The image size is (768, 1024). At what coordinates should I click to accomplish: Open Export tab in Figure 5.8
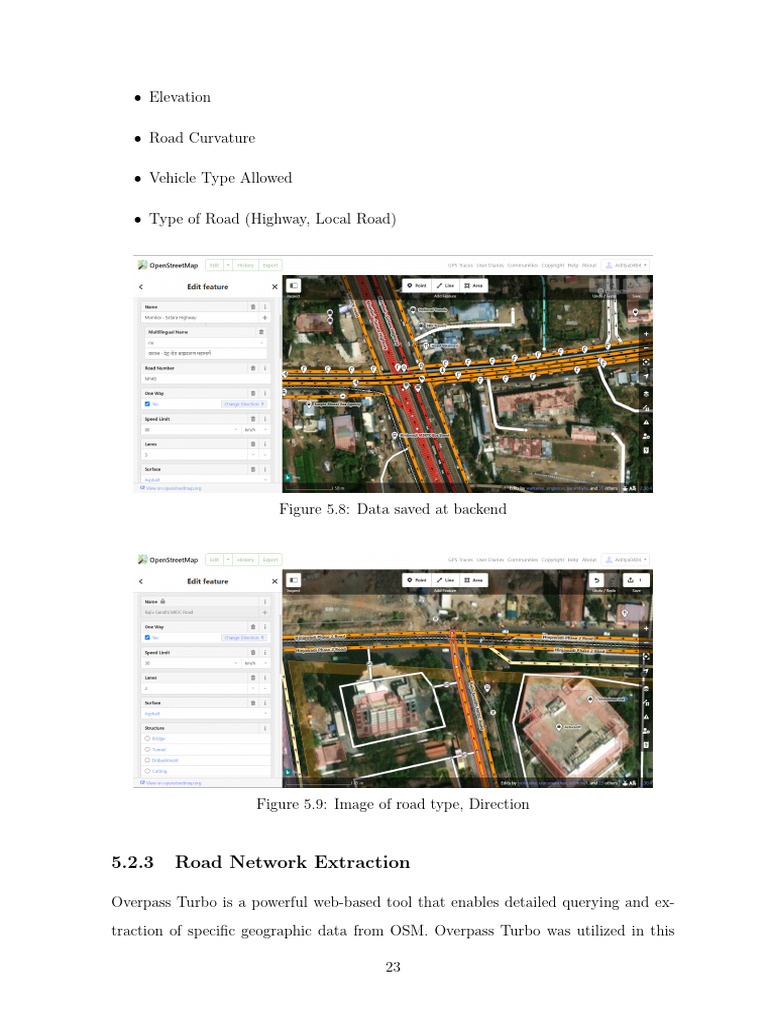point(270,265)
